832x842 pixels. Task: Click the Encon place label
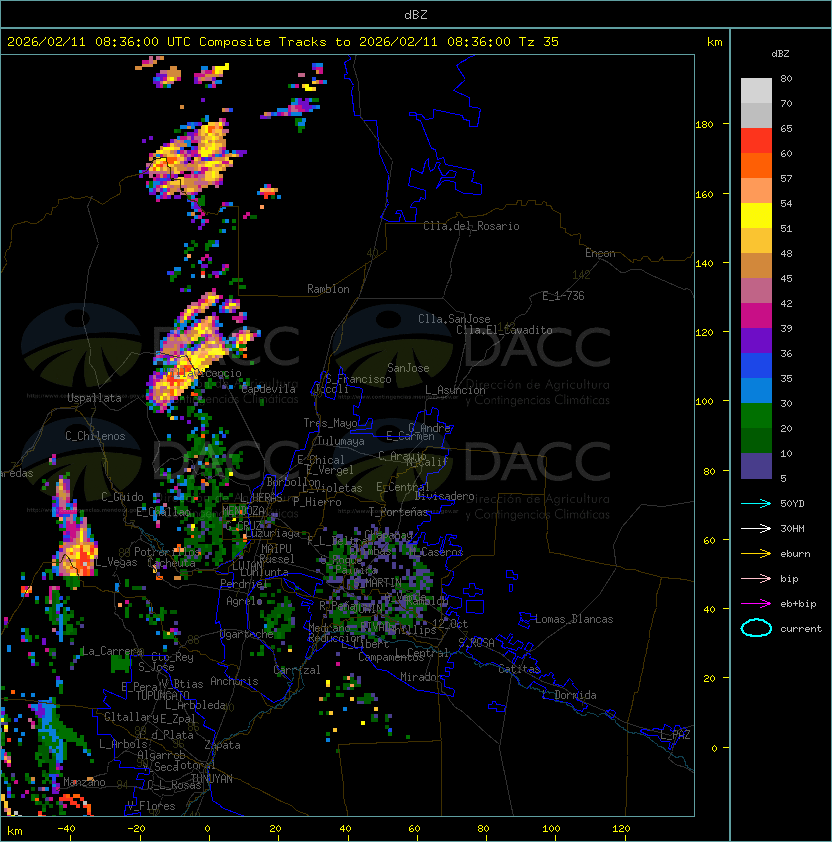[x=600, y=253]
